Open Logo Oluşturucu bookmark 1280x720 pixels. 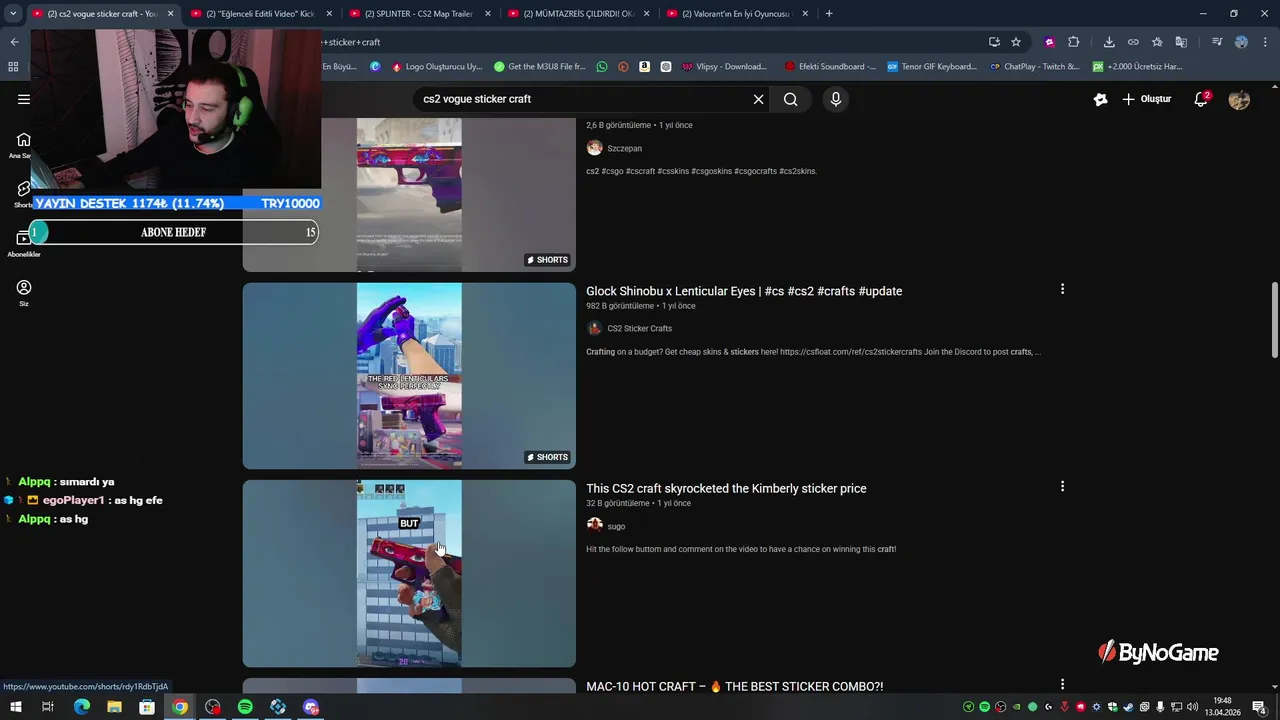pos(437,67)
